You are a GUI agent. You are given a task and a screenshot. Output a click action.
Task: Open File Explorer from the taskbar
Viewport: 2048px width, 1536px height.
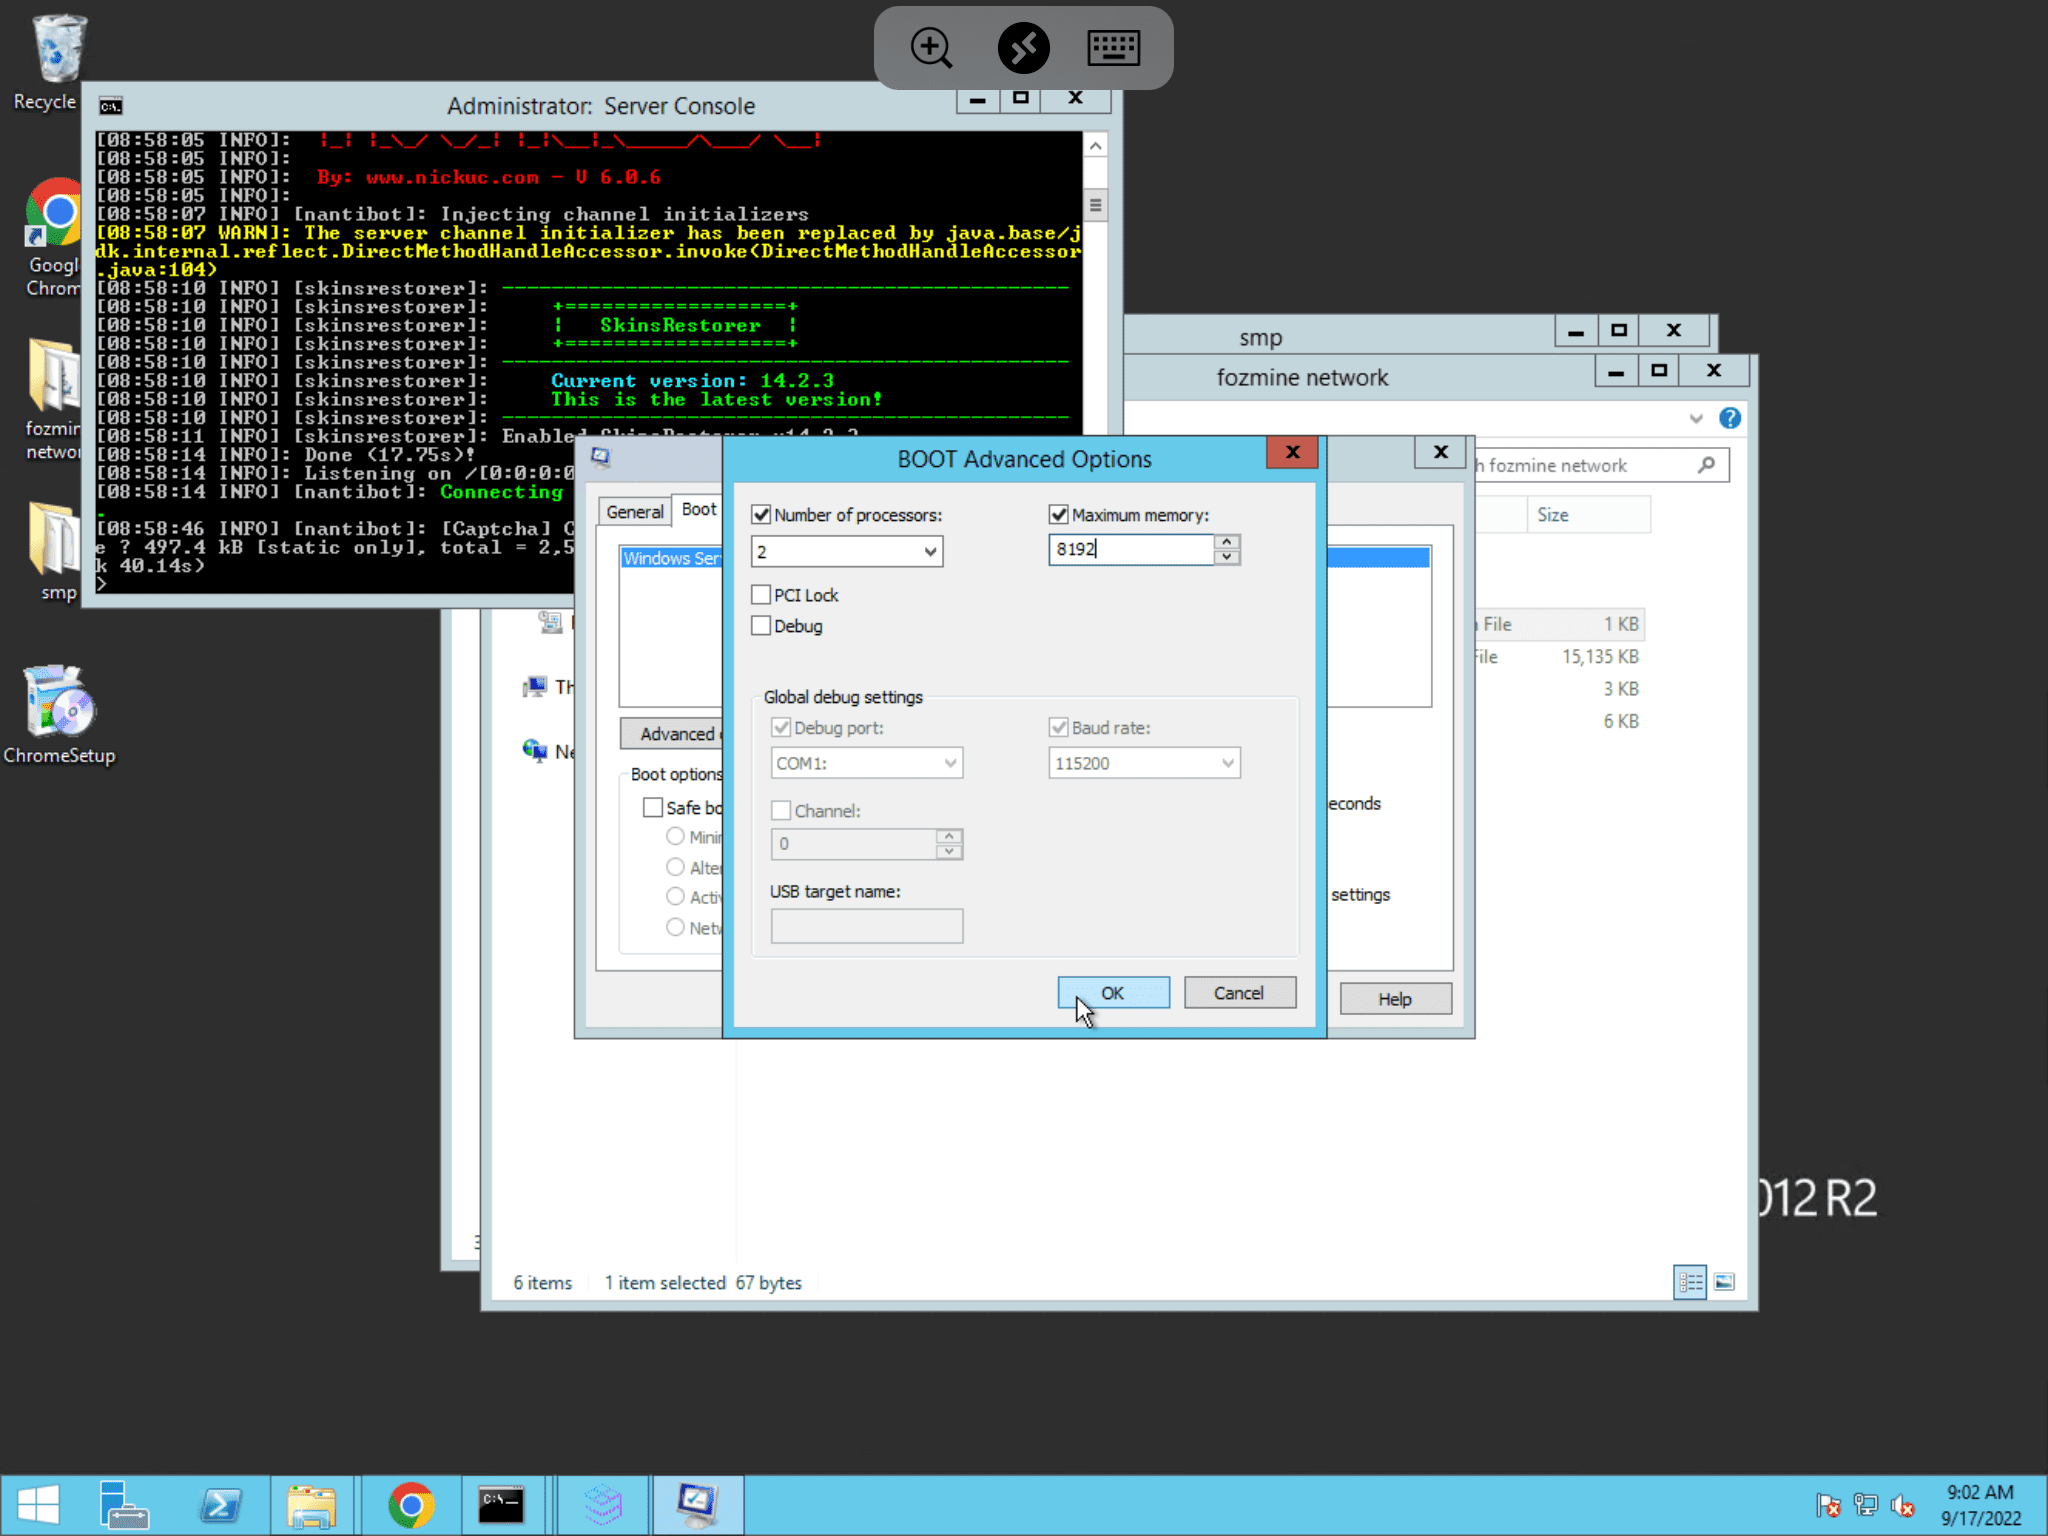(312, 1504)
